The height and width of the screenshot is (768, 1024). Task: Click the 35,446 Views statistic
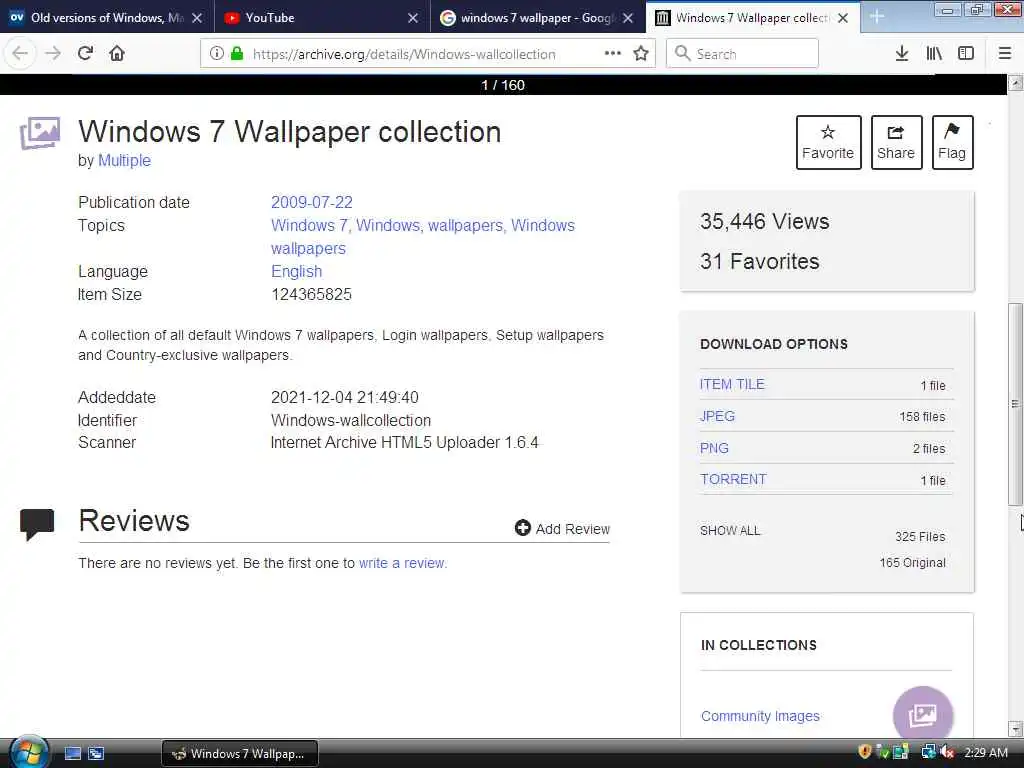[x=764, y=221]
